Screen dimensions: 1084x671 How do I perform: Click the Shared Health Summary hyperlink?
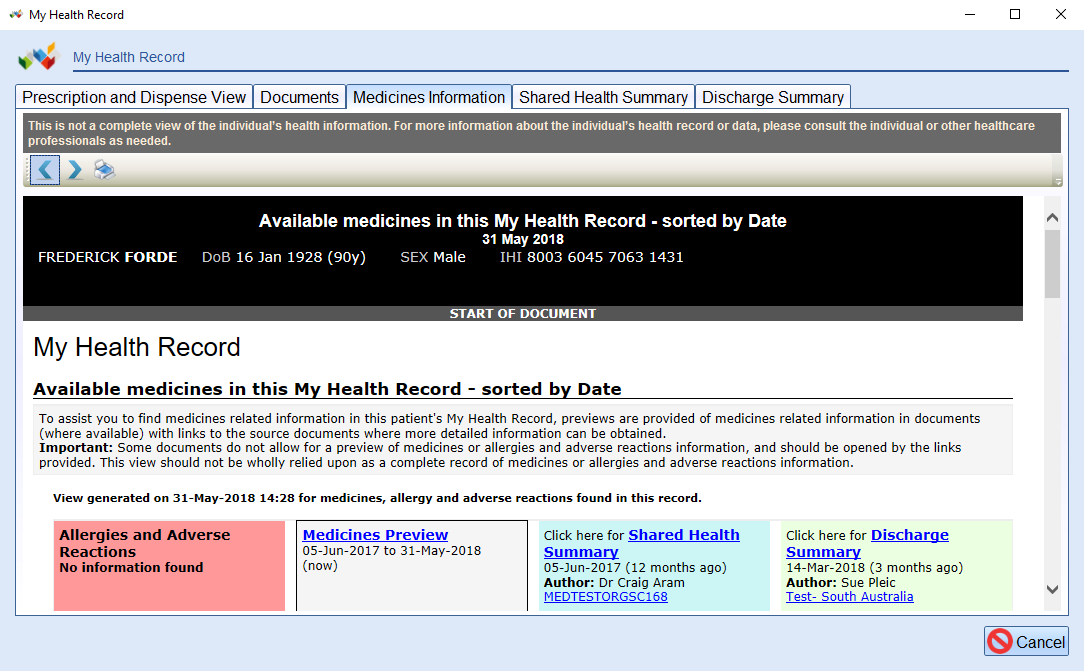coord(684,534)
